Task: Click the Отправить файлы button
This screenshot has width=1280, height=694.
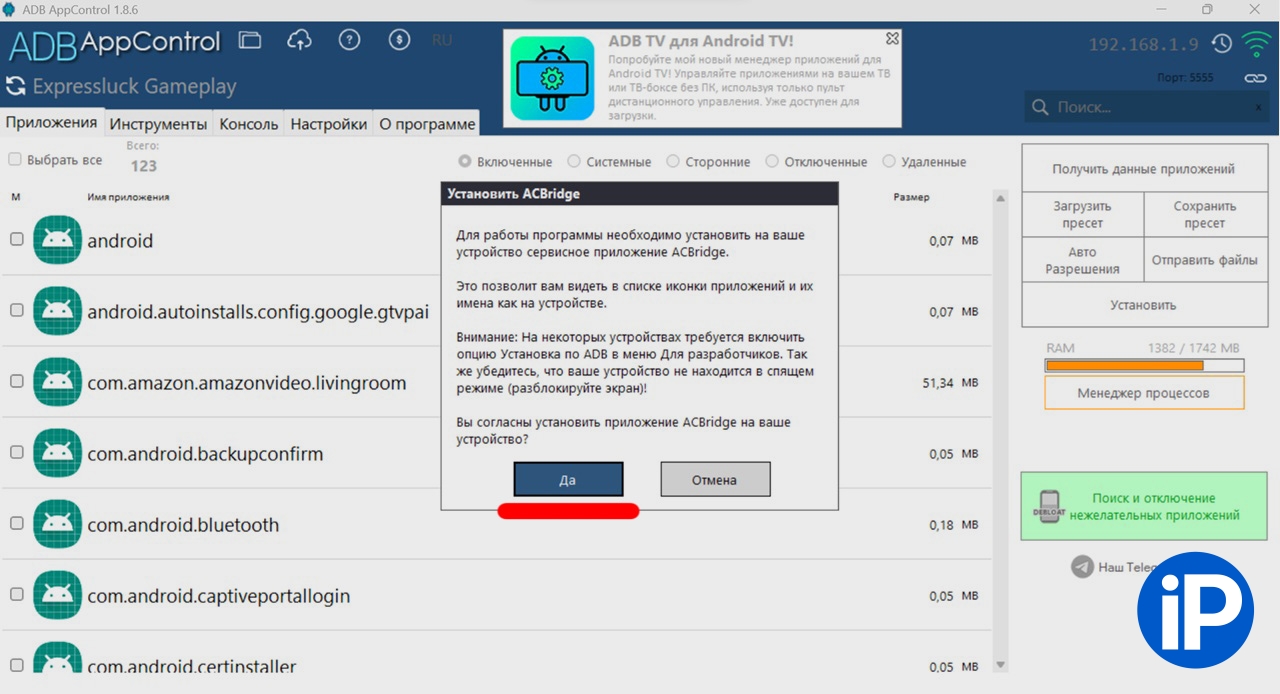Action: 1205,260
